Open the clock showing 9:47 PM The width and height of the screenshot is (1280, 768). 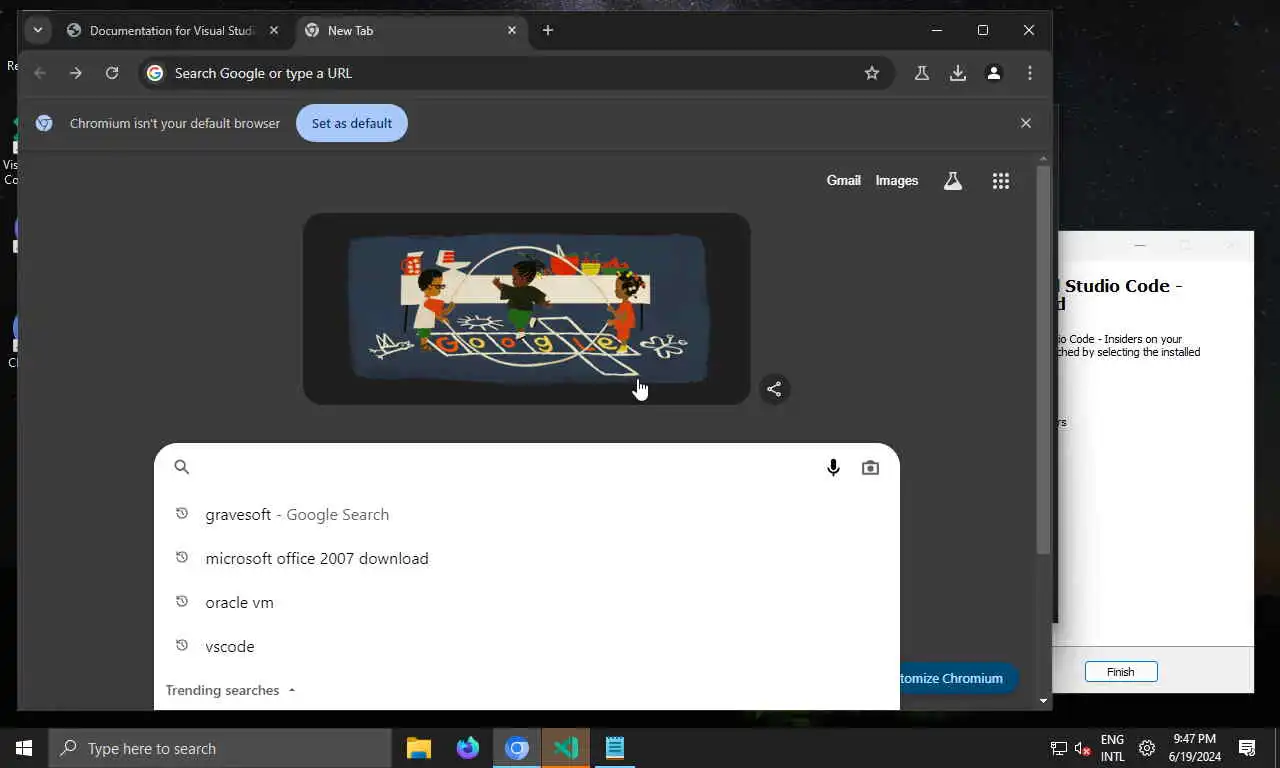pyautogui.click(x=1194, y=748)
